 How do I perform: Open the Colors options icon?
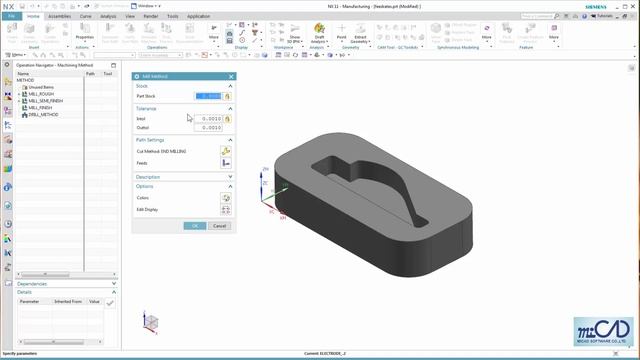click(x=226, y=198)
